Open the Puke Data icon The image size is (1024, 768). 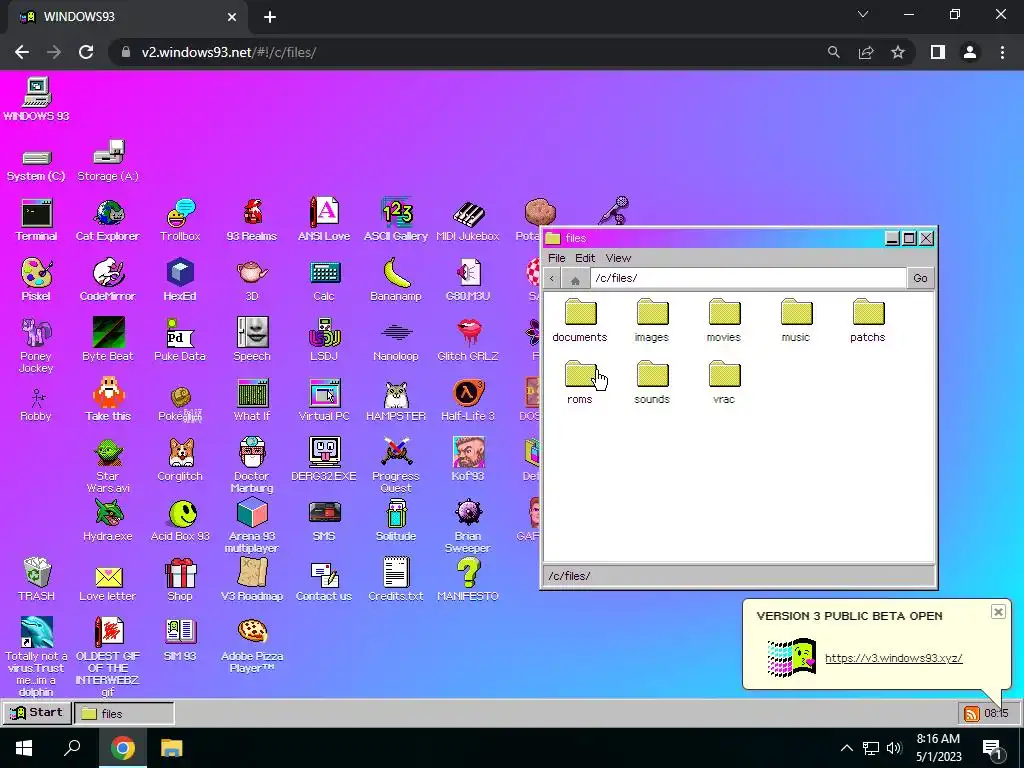click(x=180, y=340)
